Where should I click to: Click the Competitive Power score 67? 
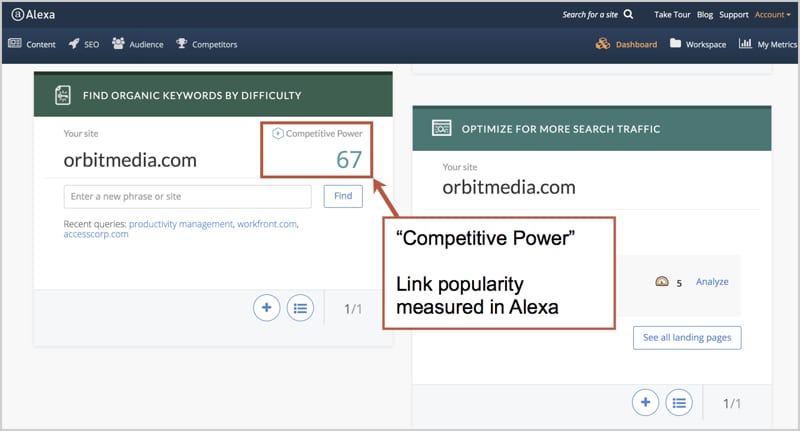pos(349,160)
